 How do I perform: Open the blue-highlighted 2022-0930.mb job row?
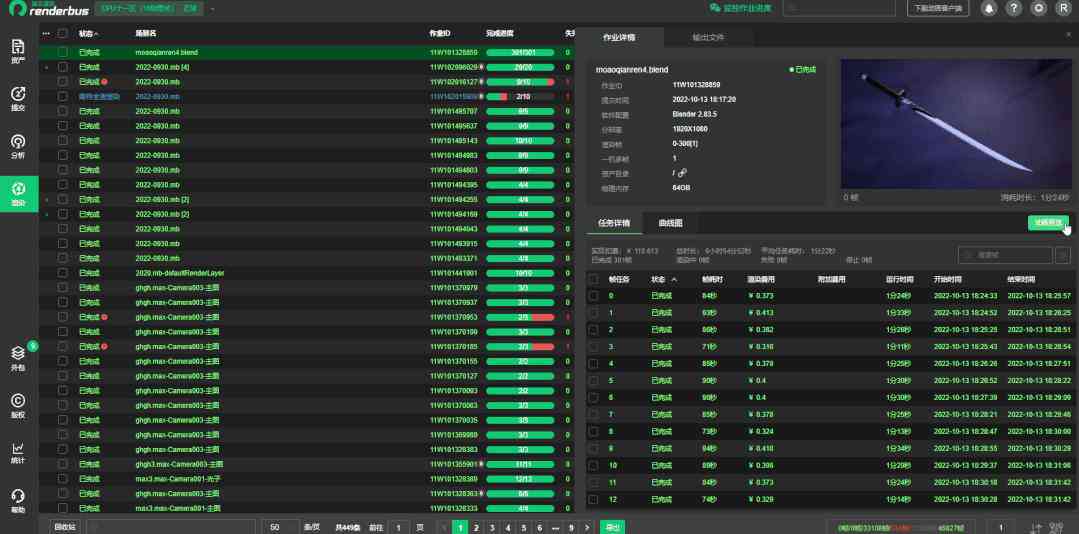306,97
